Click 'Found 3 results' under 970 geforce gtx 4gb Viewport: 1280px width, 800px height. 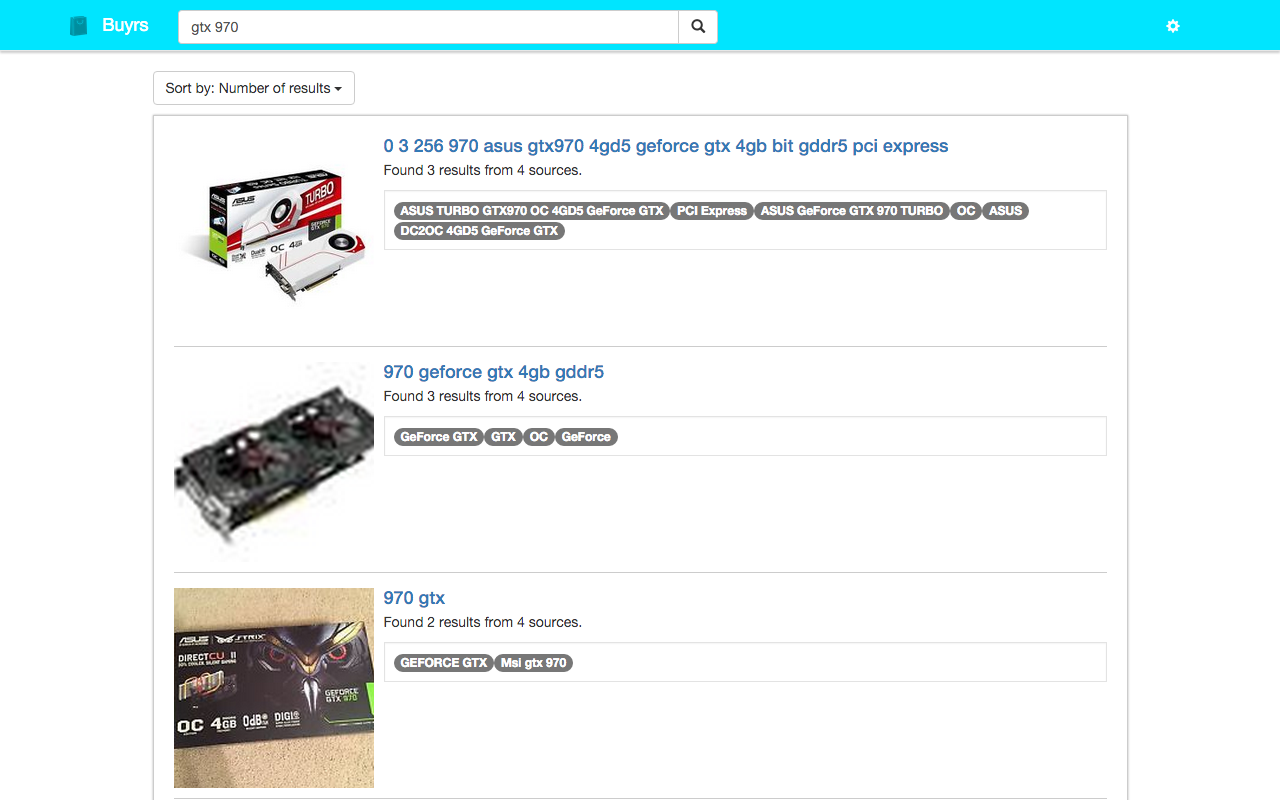tap(483, 396)
